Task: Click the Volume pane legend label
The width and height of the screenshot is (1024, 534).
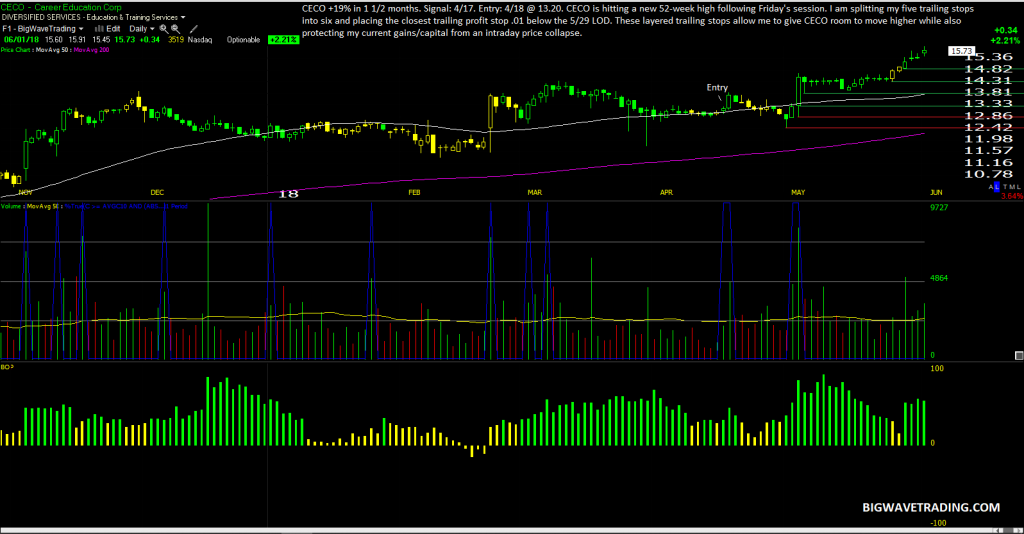Action: pos(12,206)
